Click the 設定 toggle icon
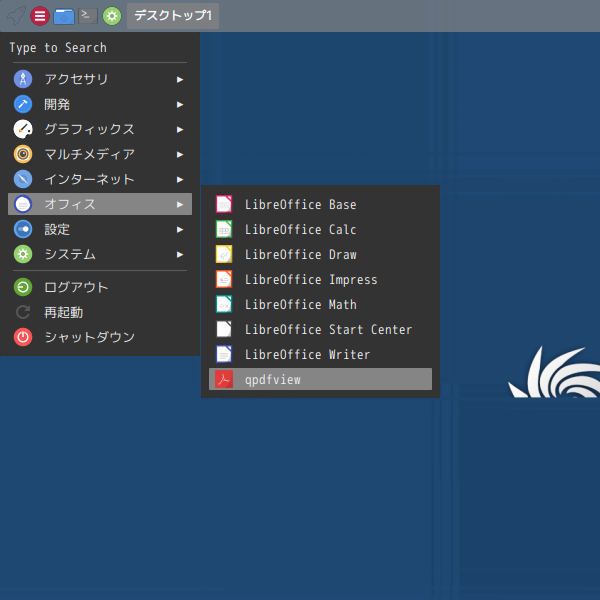The width and height of the screenshot is (600, 600). point(23,229)
